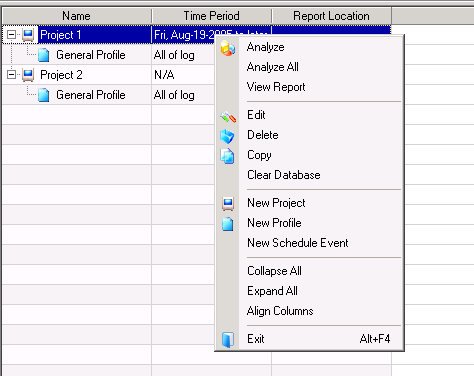Click the Project 2 computer icon
The width and height of the screenshot is (474, 376).
28,75
